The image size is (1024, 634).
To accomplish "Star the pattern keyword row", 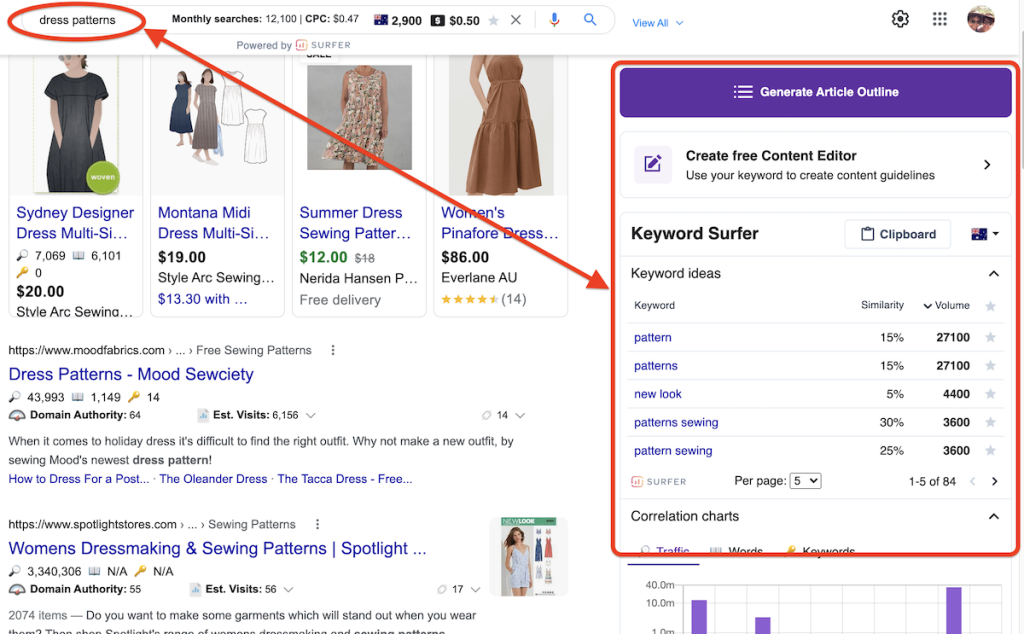I will point(990,338).
